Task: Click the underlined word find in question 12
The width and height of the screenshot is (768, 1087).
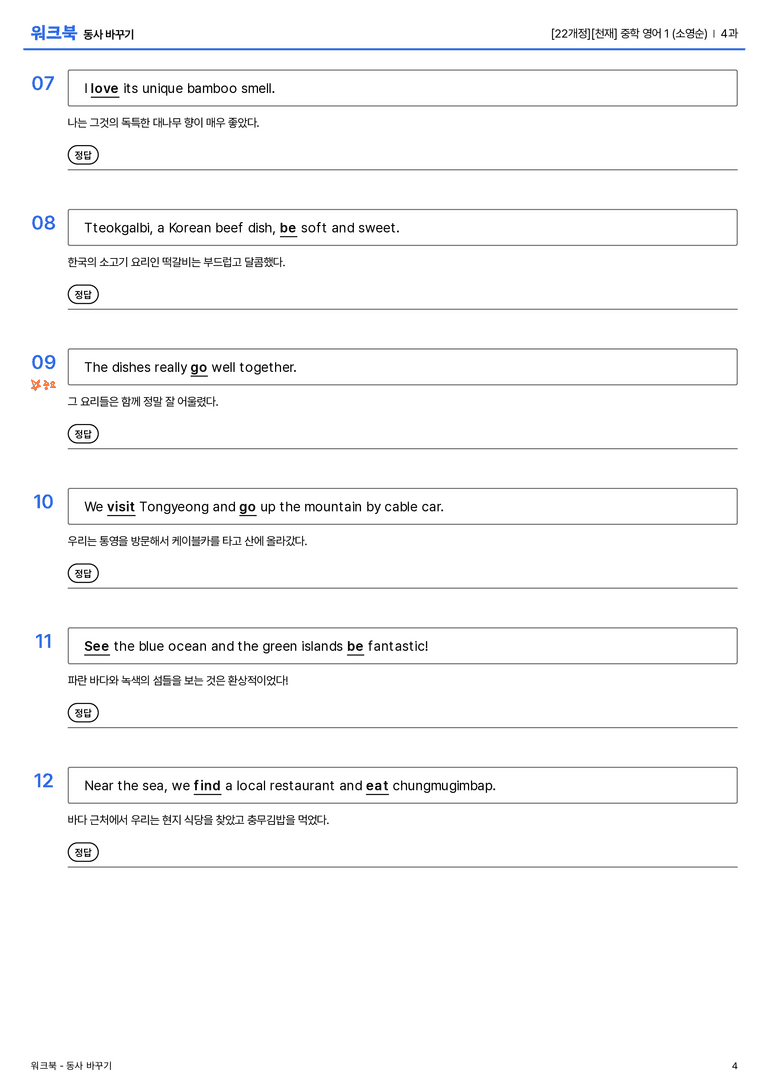Action: (x=207, y=785)
